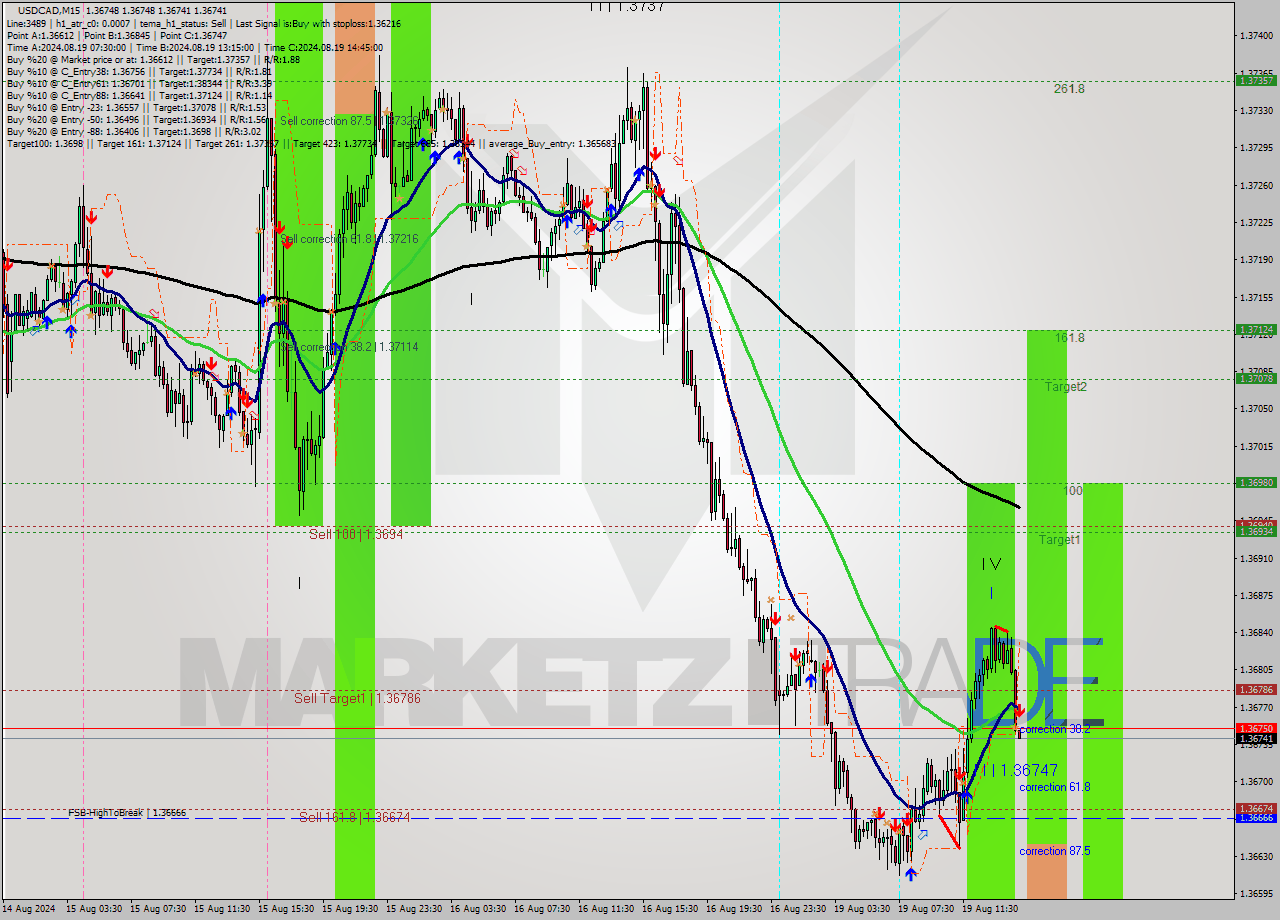Click the '261.8' fibonacci level label

coord(1069,88)
